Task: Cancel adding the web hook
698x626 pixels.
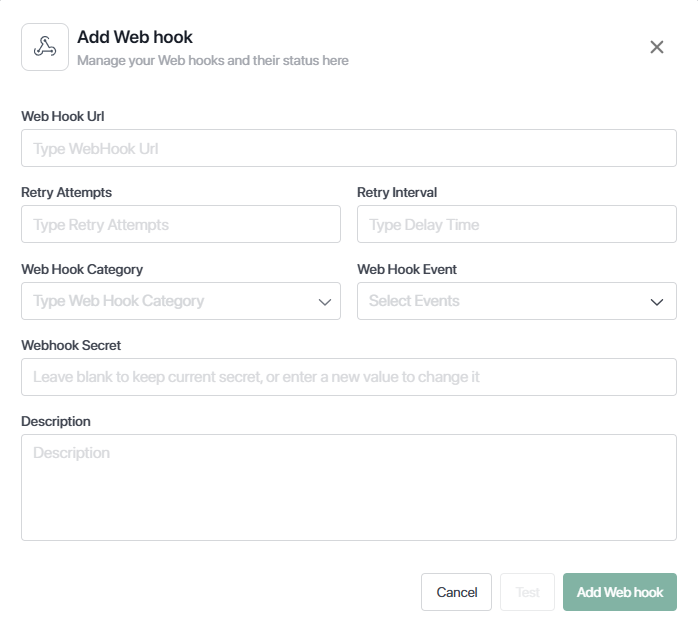Action: coord(456,592)
